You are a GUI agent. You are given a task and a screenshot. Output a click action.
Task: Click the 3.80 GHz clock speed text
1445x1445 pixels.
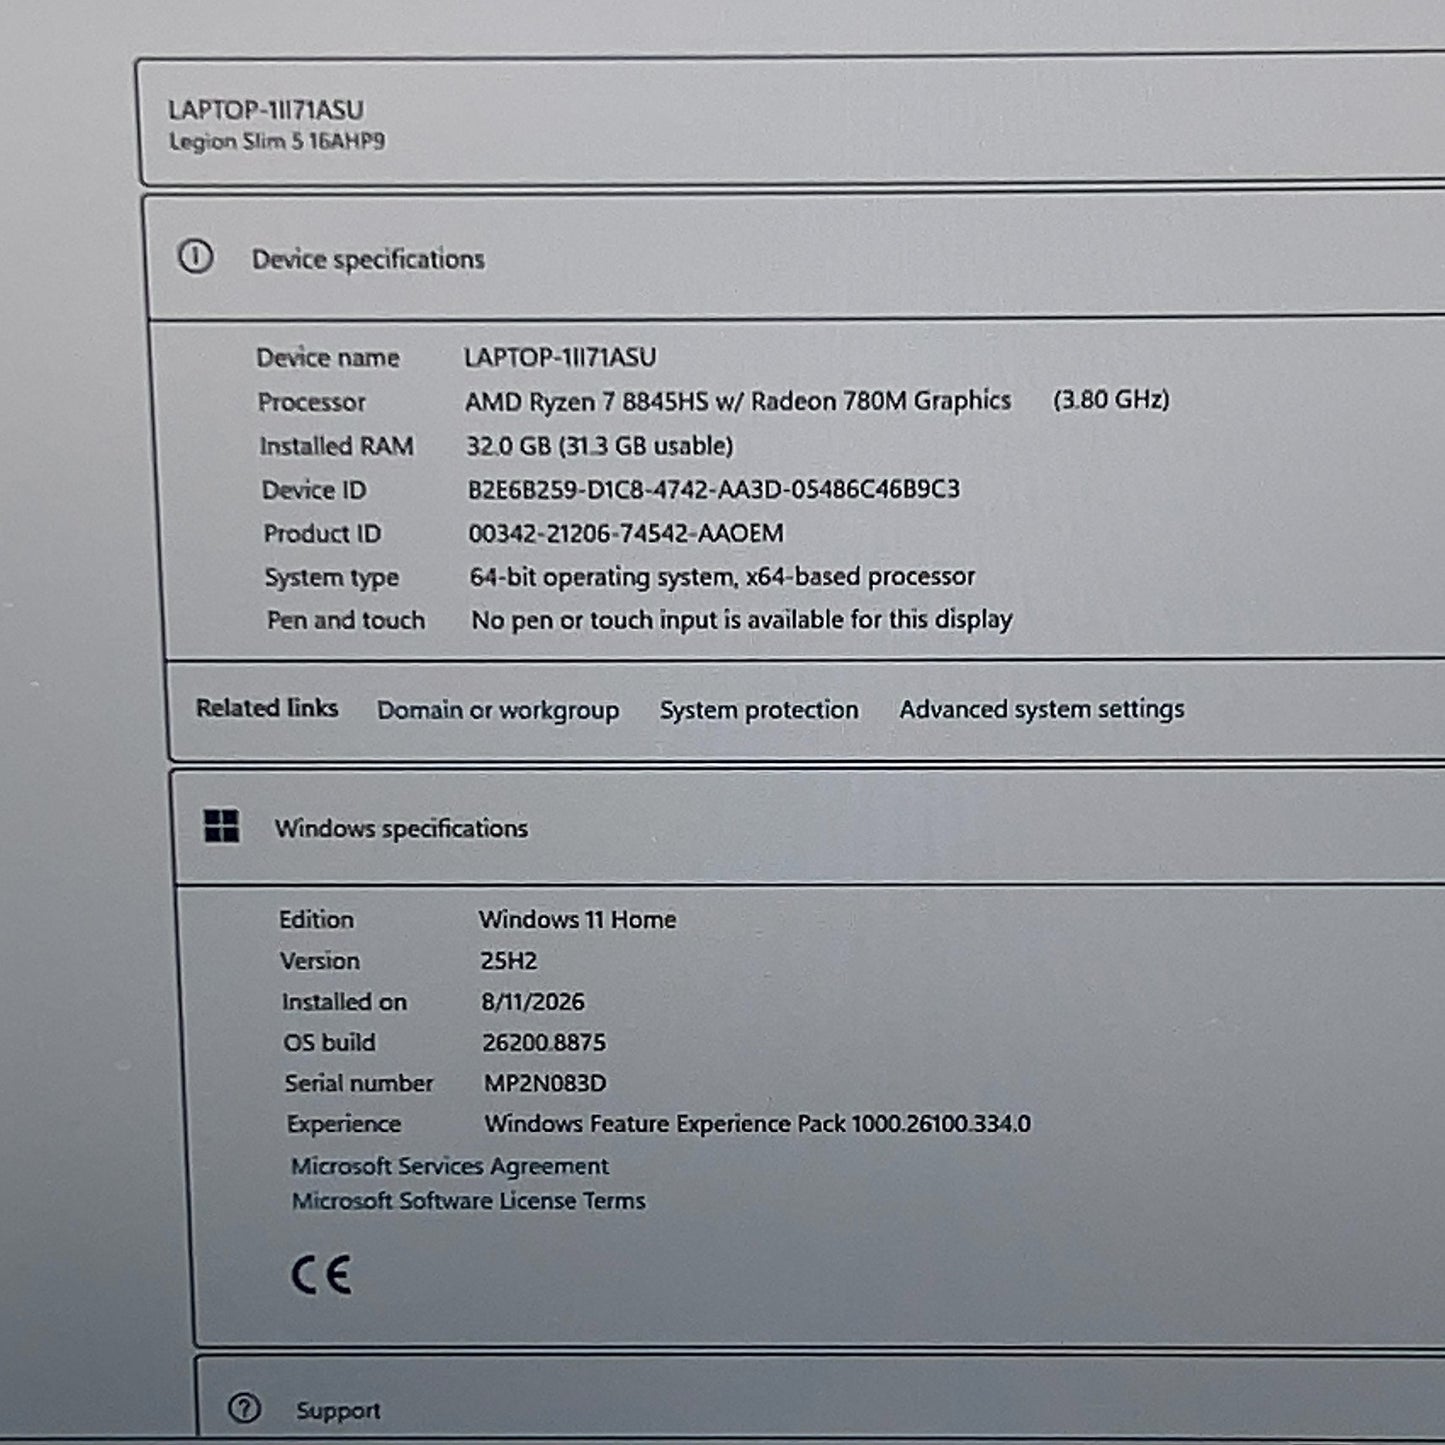click(x=1111, y=400)
